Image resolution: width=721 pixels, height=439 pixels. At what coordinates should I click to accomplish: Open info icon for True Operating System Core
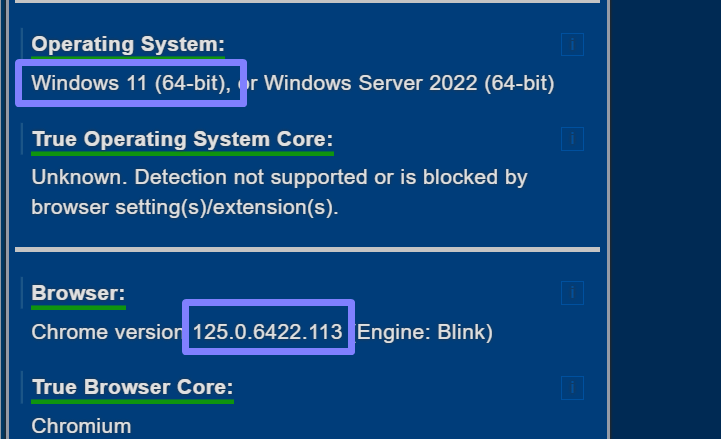pyautogui.click(x=572, y=138)
